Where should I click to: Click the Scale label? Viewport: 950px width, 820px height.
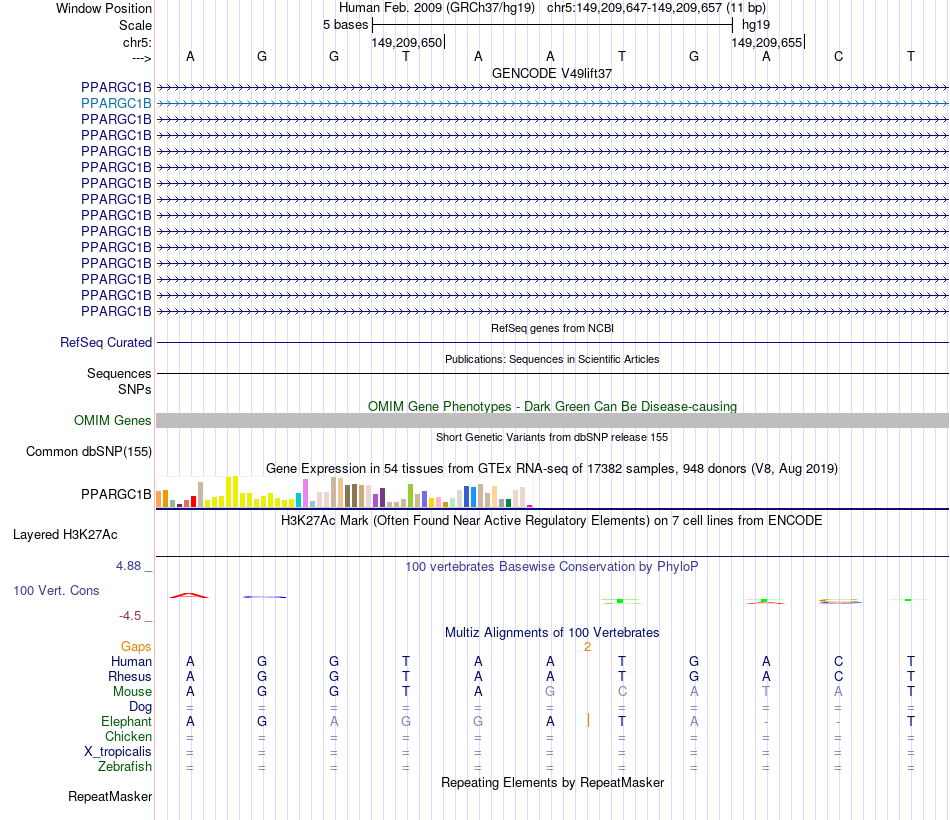135,25
